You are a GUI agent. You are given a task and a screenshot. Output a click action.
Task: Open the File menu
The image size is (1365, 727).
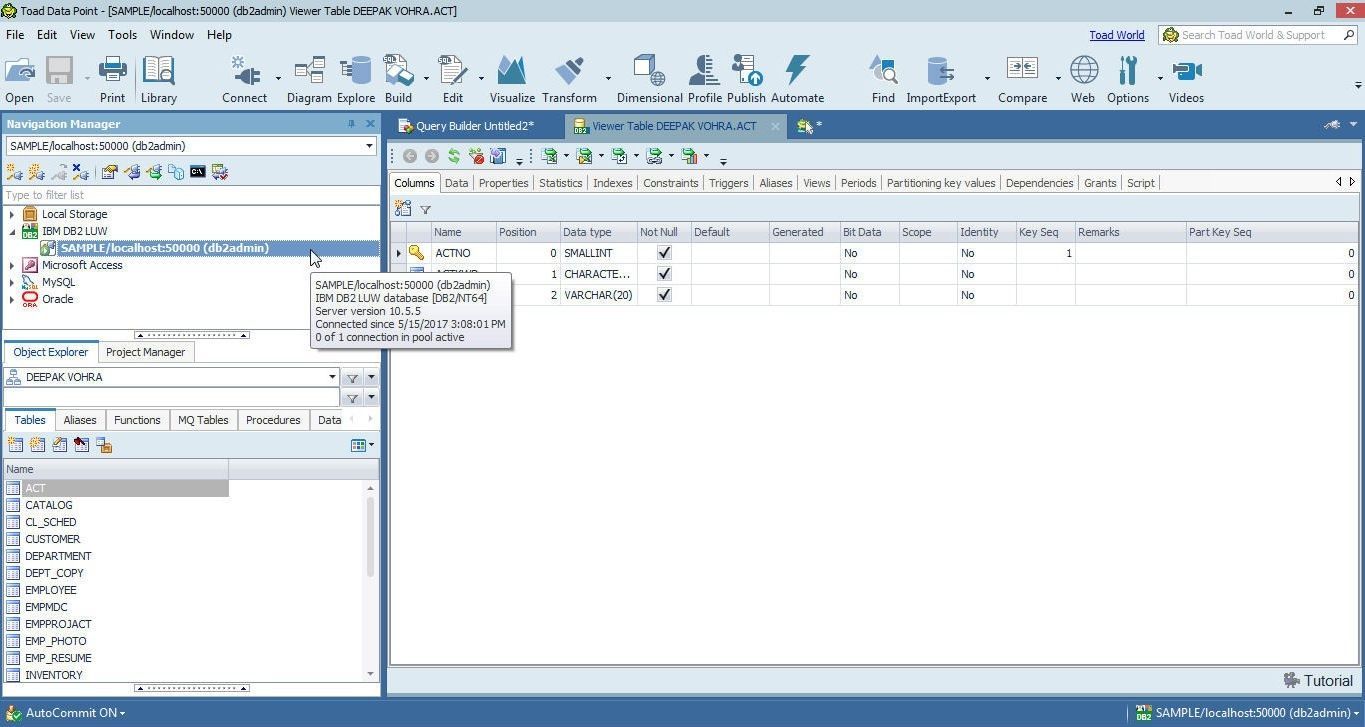coord(15,34)
